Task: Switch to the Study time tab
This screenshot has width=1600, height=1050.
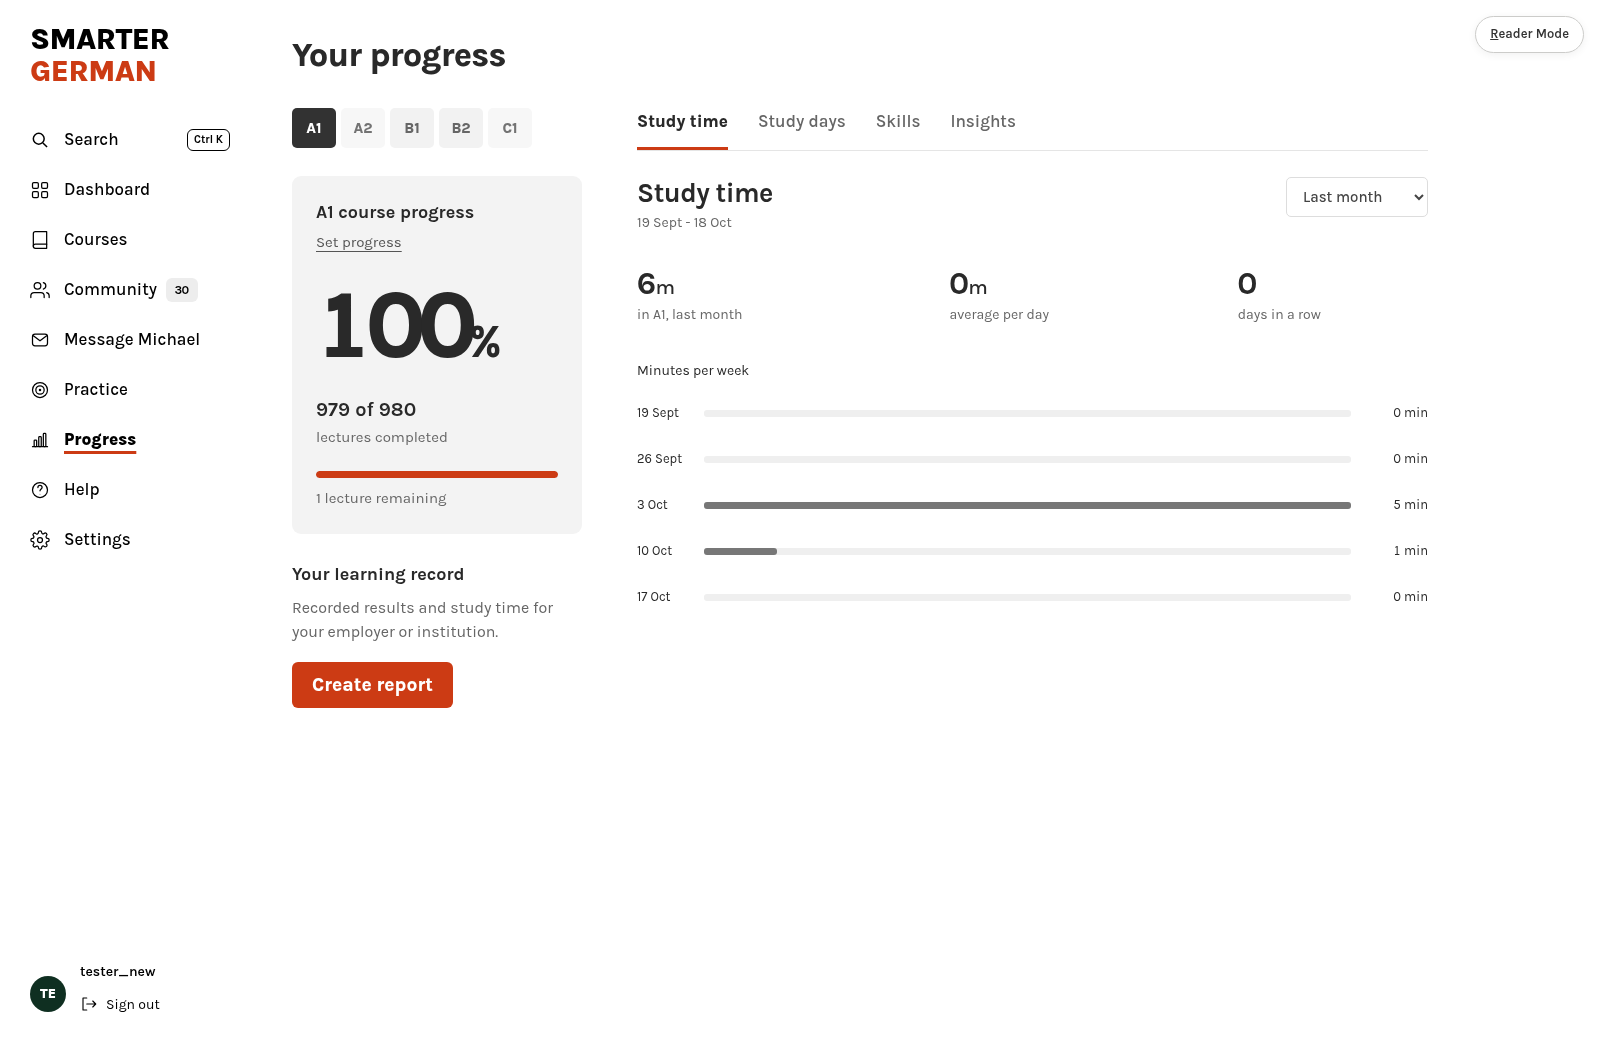Action: (x=682, y=122)
